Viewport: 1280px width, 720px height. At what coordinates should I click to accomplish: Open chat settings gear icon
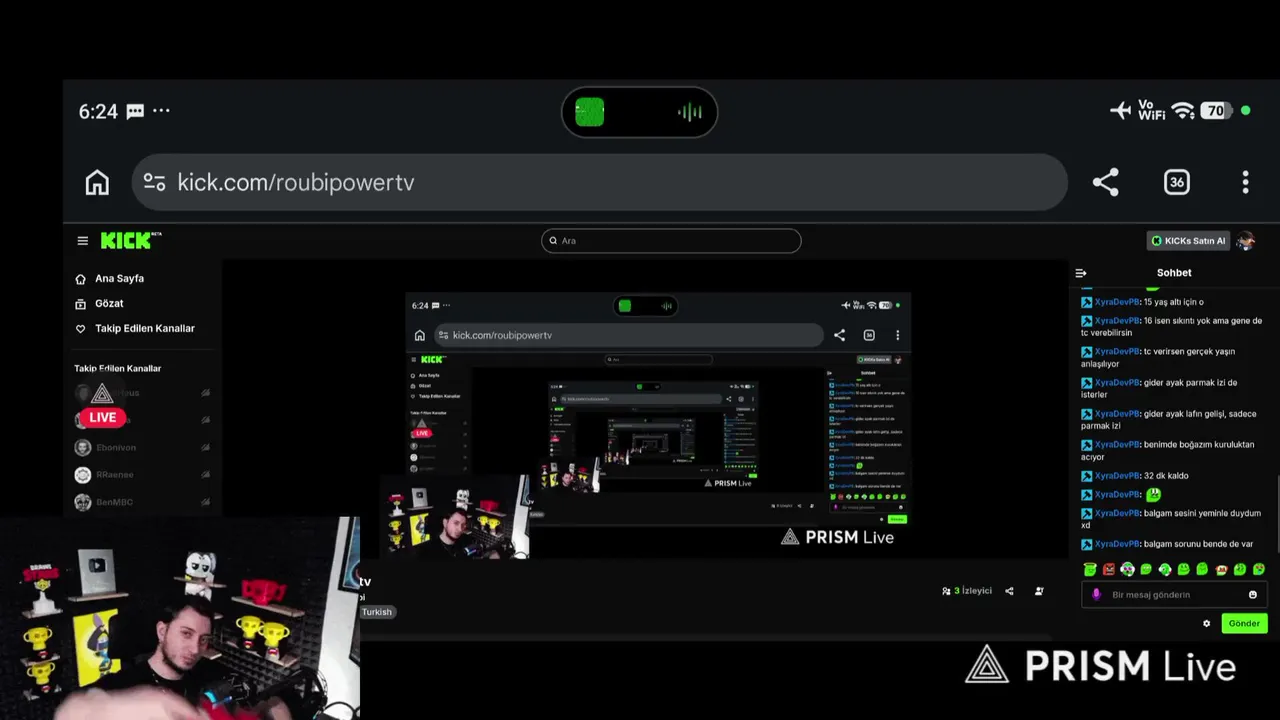(x=1206, y=623)
